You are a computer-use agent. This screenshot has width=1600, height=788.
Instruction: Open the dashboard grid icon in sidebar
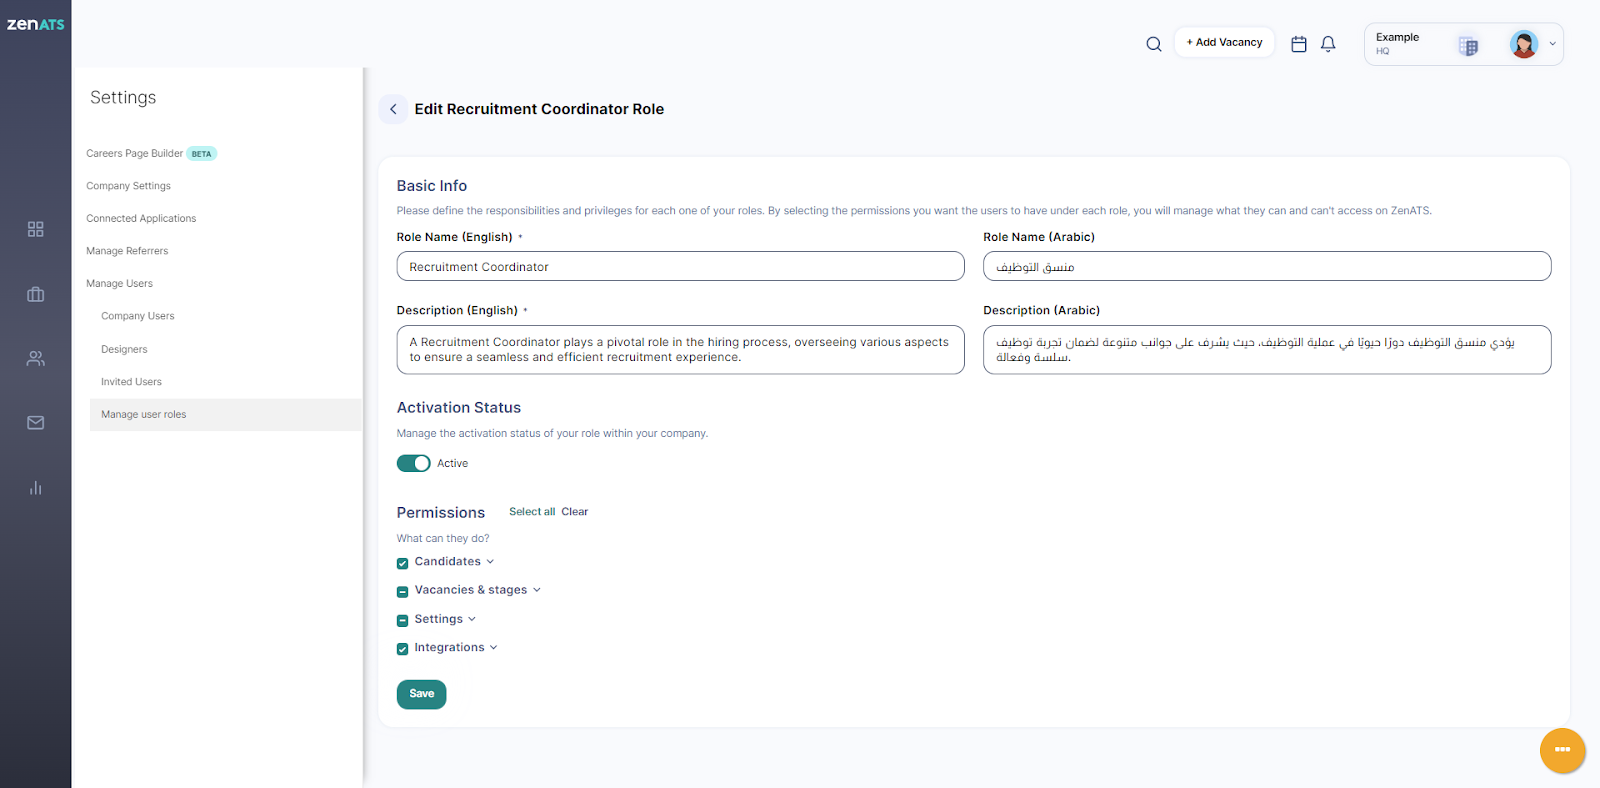pyautogui.click(x=36, y=229)
